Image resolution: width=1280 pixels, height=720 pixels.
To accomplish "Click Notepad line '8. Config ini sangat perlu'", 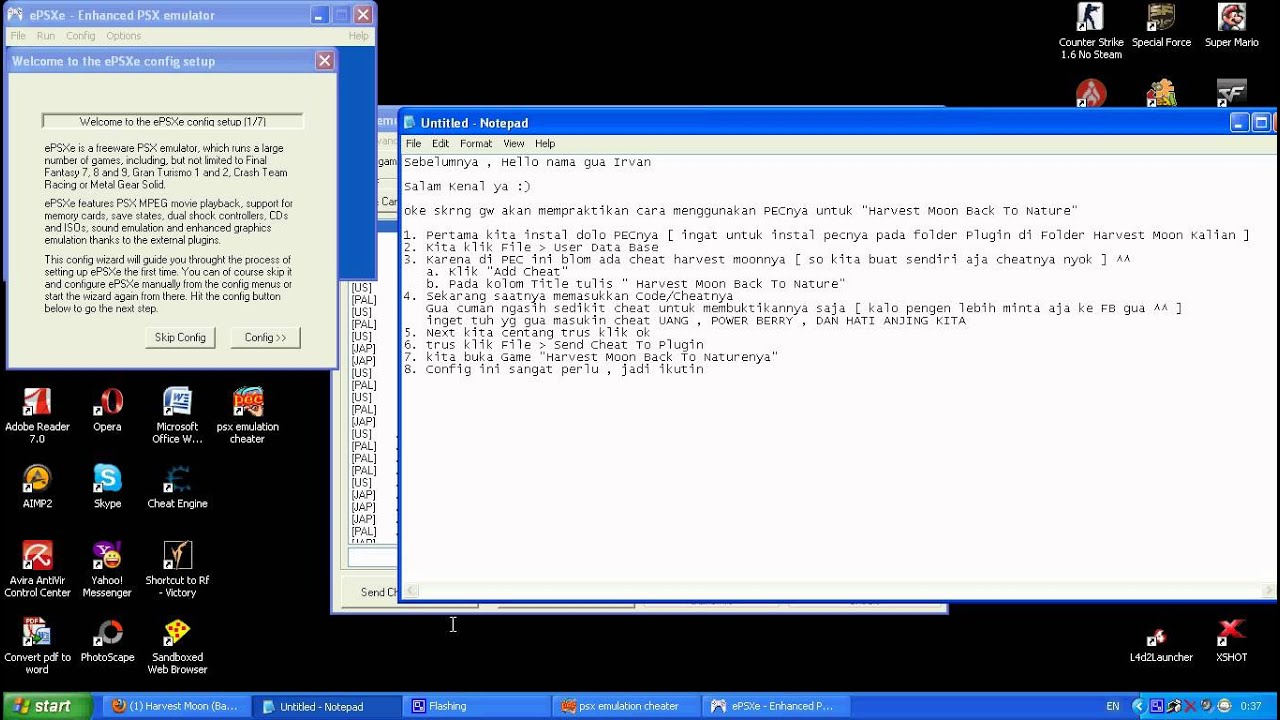I will pos(554,369).
